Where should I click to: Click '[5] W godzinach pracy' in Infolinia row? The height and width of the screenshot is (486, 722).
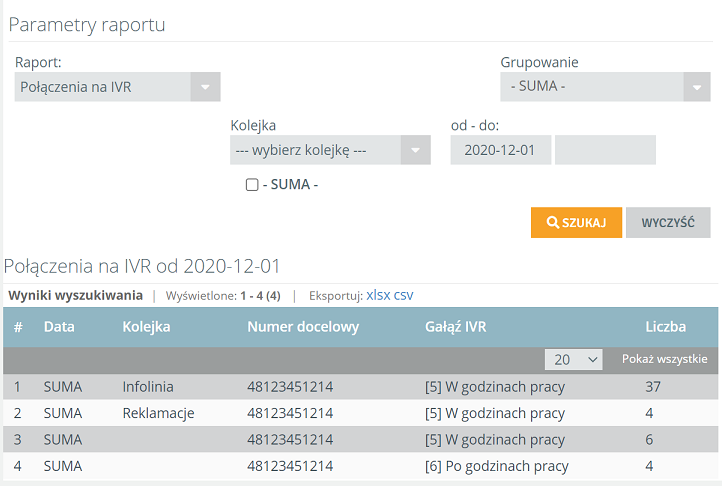(x=495, y=387)
